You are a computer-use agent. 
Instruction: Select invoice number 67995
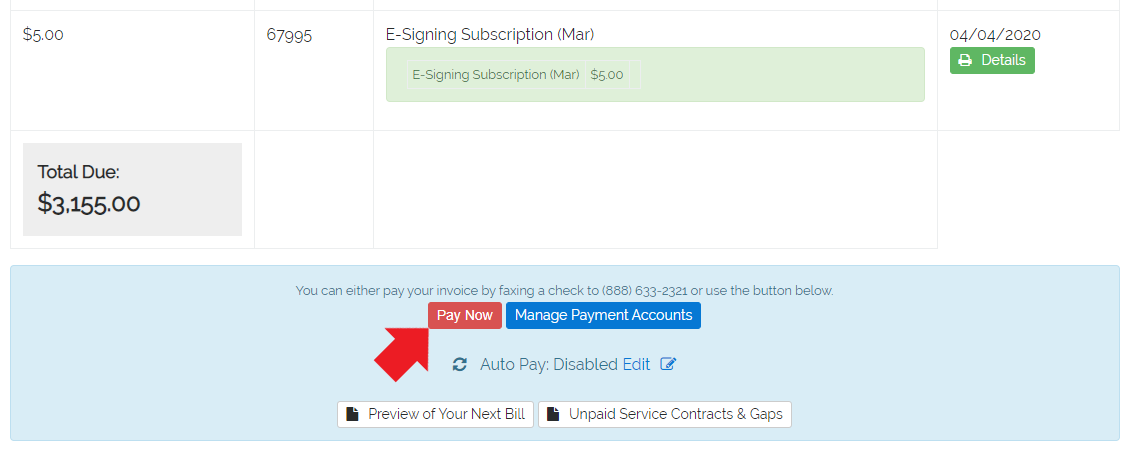(x=289, y=35)
